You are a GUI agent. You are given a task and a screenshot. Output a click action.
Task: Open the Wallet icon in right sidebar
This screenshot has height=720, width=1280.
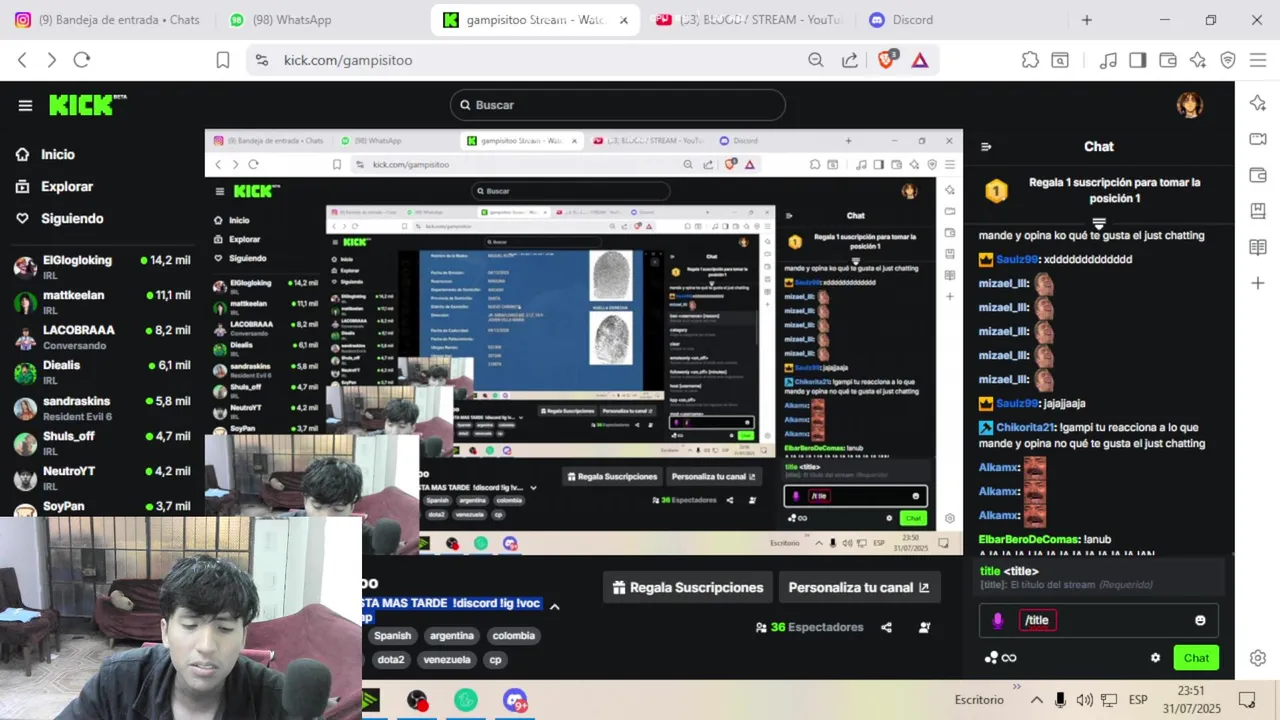1258,175
